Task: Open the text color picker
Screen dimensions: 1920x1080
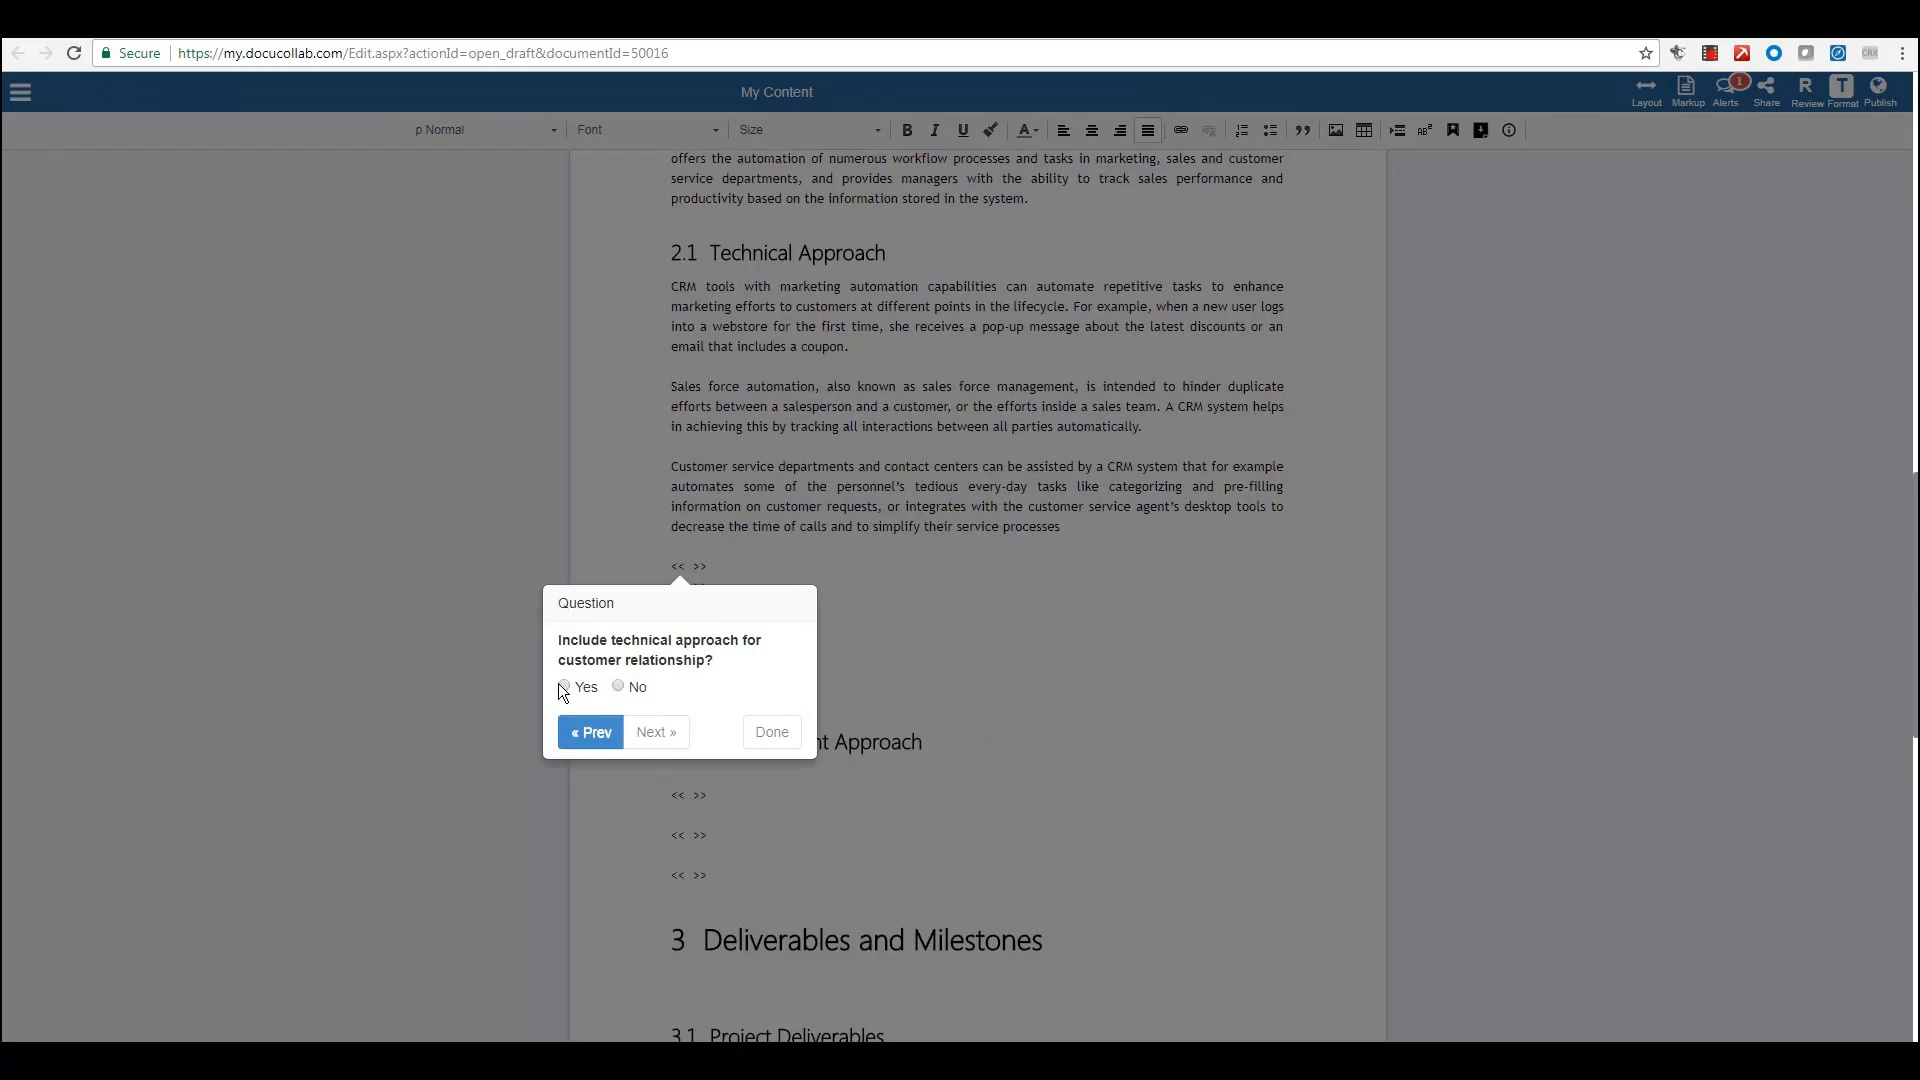Action: pos(1027,130)
